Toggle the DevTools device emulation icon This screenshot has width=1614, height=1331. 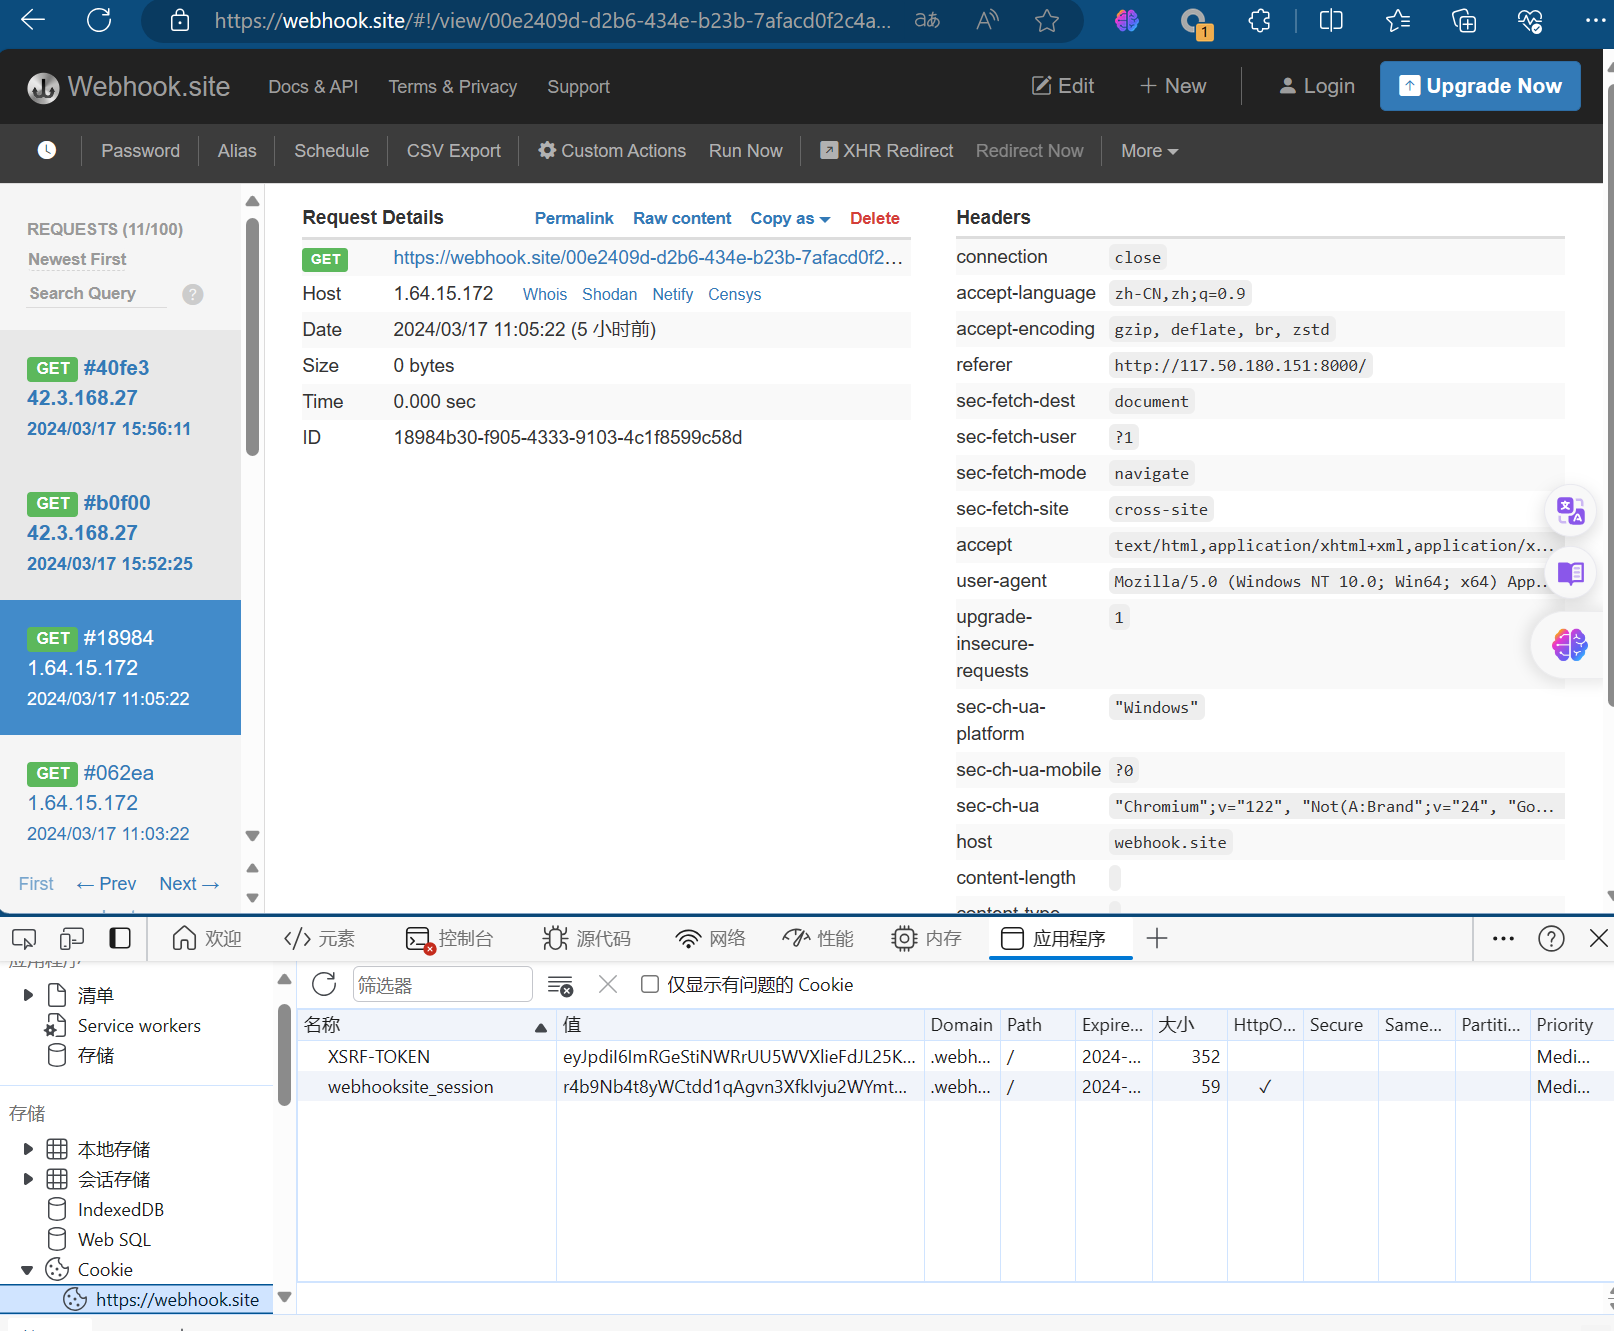click(x=72, y=938)
